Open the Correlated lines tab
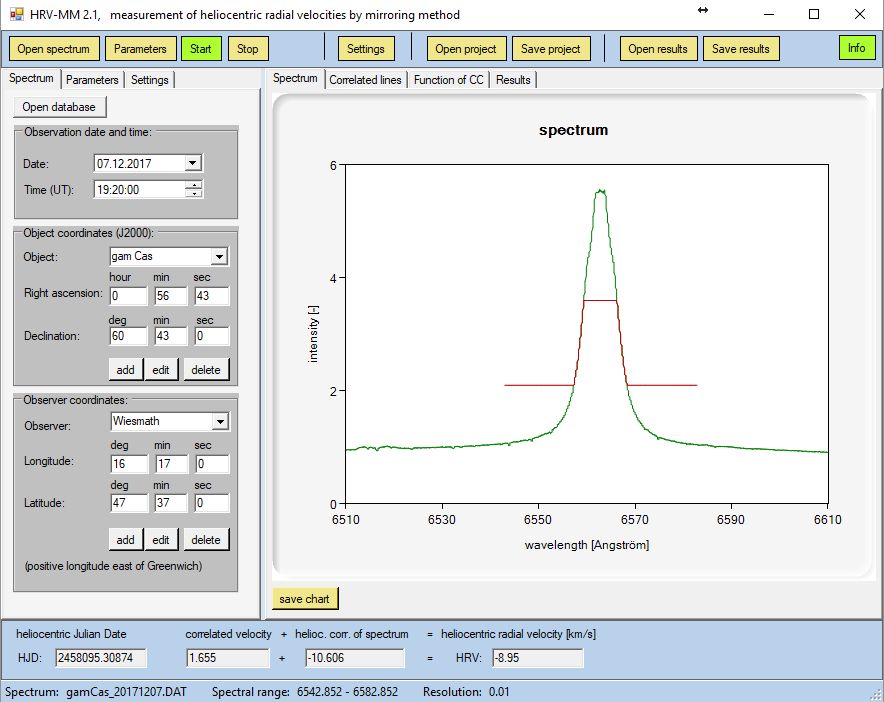This screenshot has width=884, height=702. 365,80
